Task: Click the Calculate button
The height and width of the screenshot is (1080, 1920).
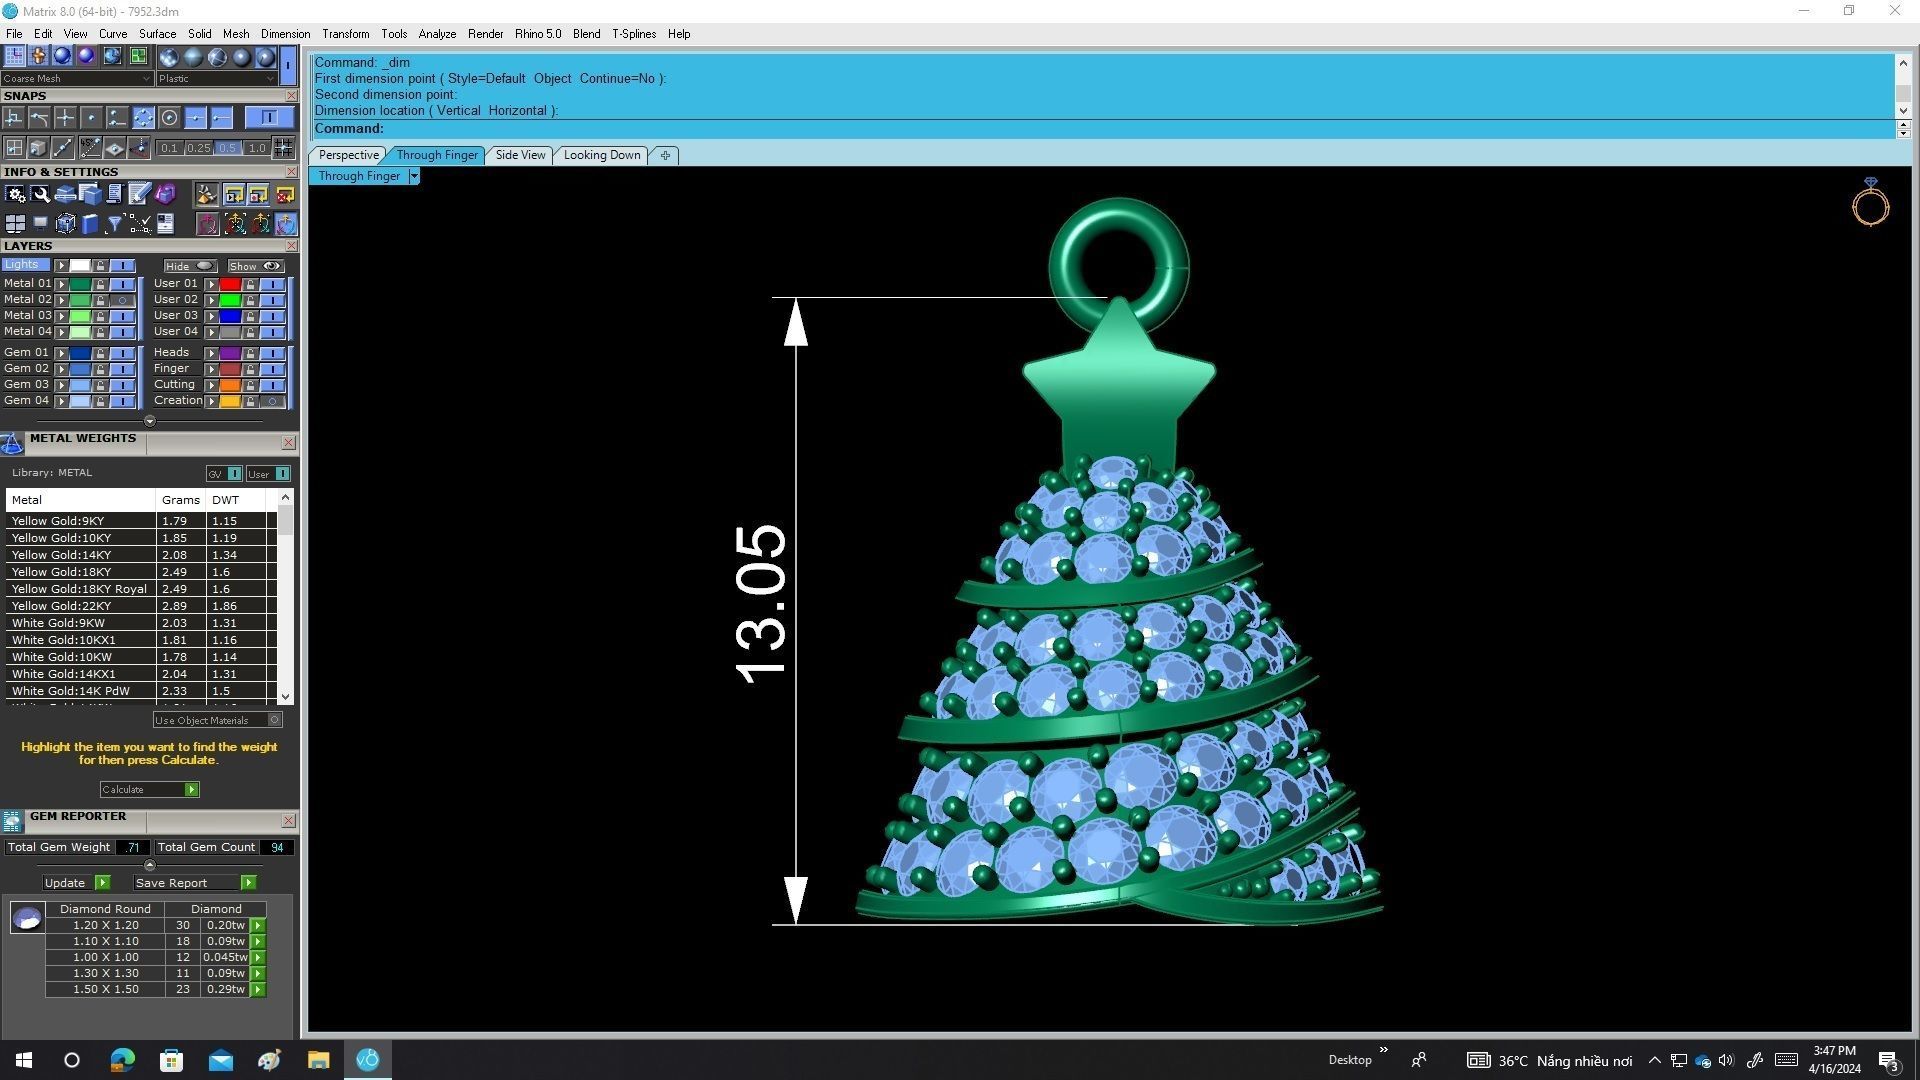Action: click(149, 790)
